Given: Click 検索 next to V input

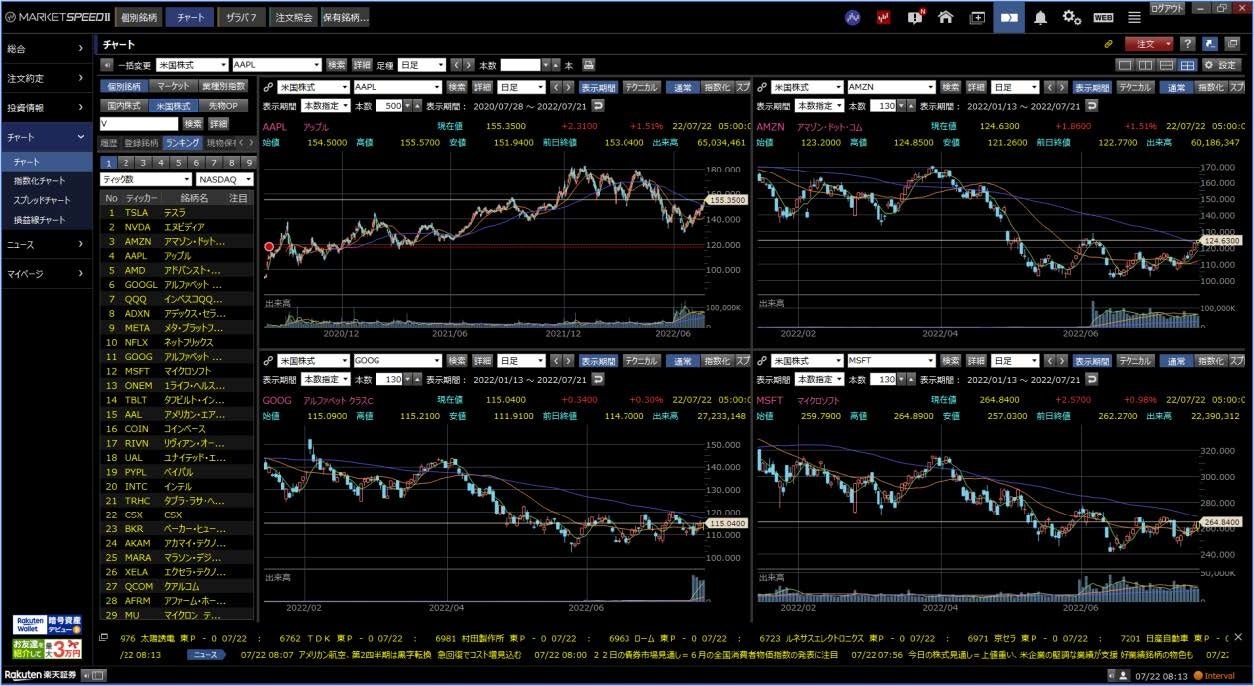Looking at the screenshot, I should tap(193, 123).
